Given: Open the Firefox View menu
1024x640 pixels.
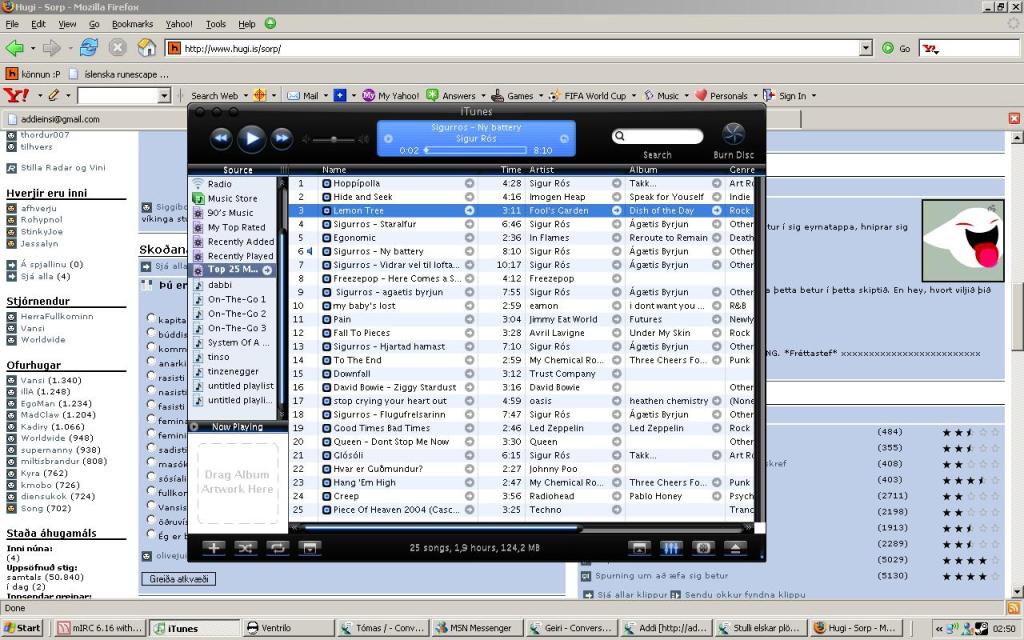Looking at the screenshot, I should 67,24.
